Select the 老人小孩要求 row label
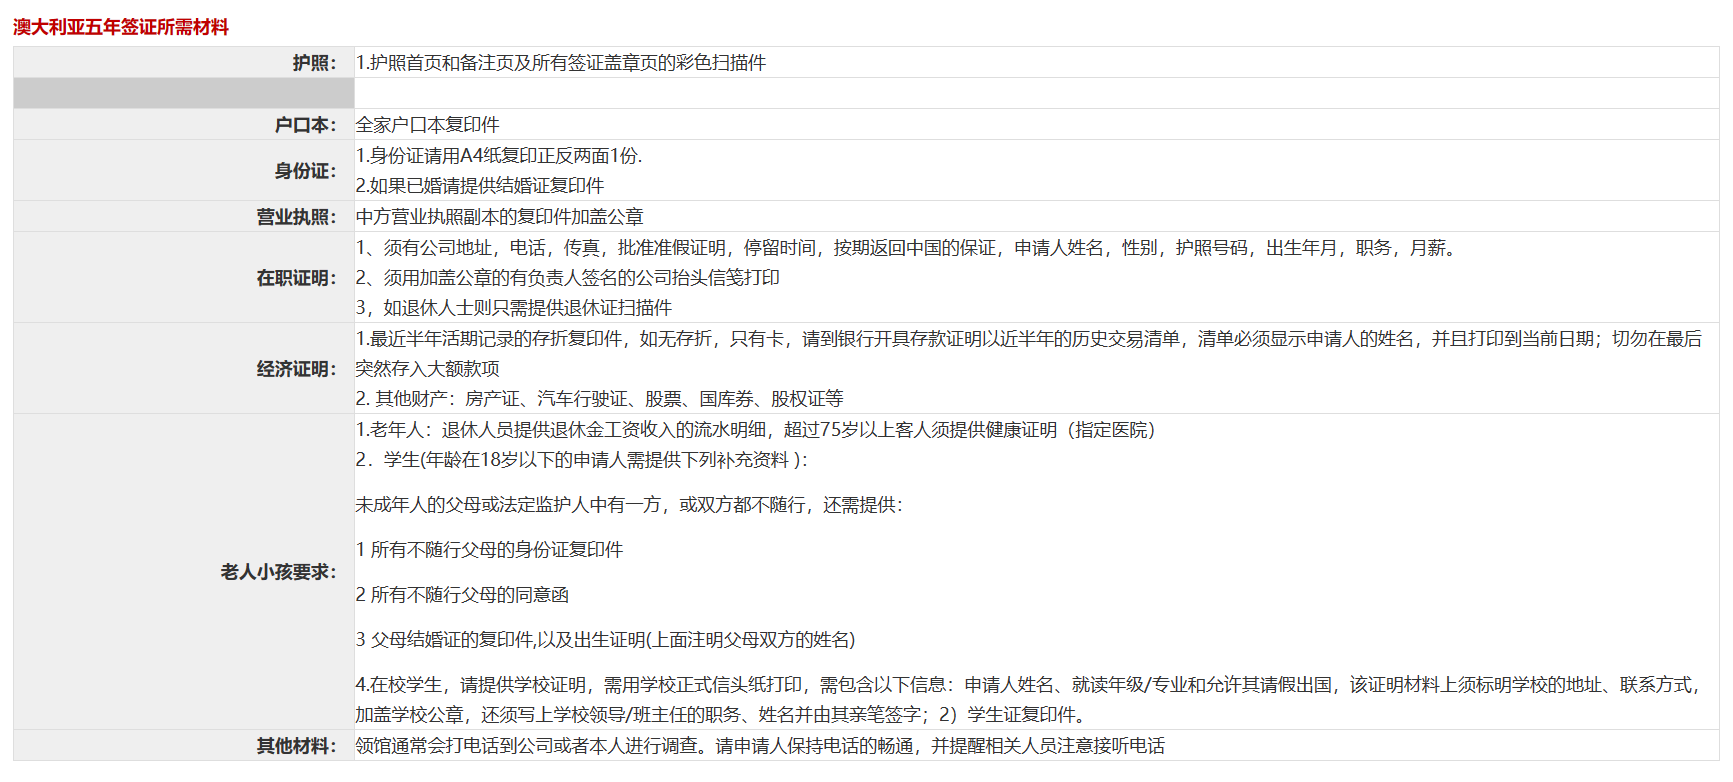The height and width of the screenshot is (782, 1733). pos(278,572)
